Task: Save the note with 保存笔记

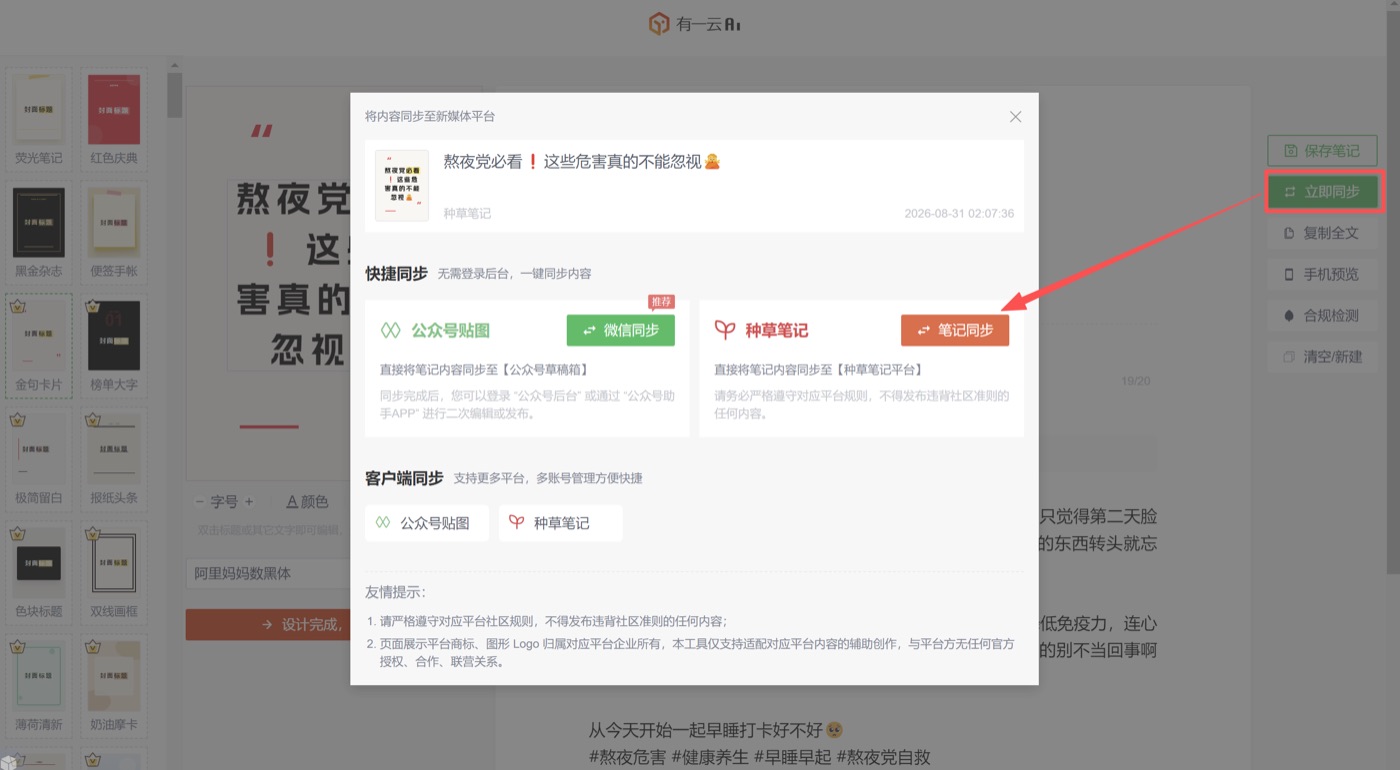Action: (1322, 151)
